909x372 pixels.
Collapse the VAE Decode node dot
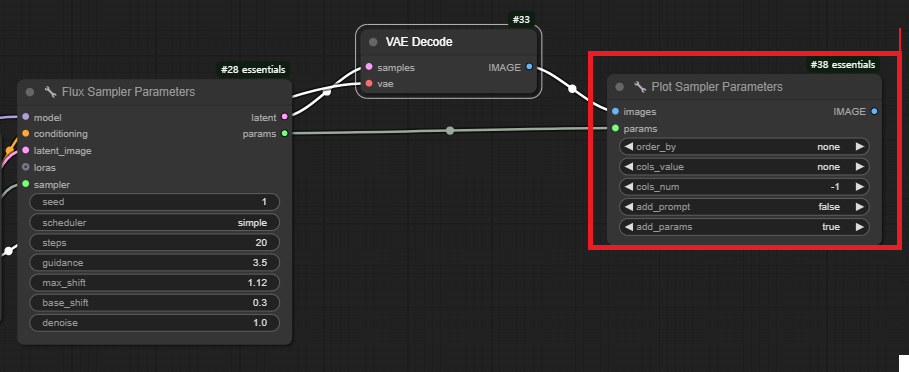[x=373, y=42]
